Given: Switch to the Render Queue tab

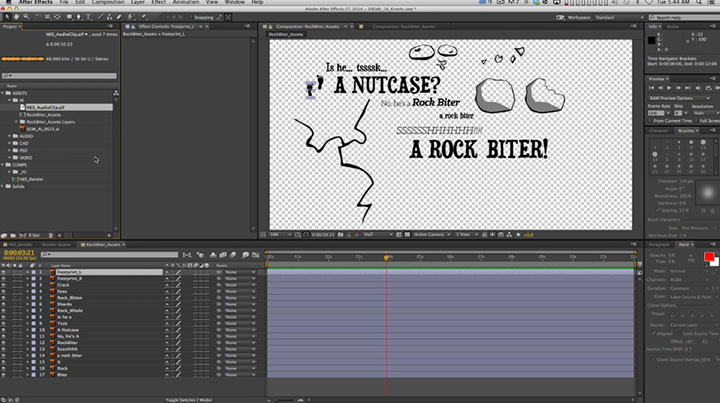Looking at the screenshot, I should tap(57, 245).
